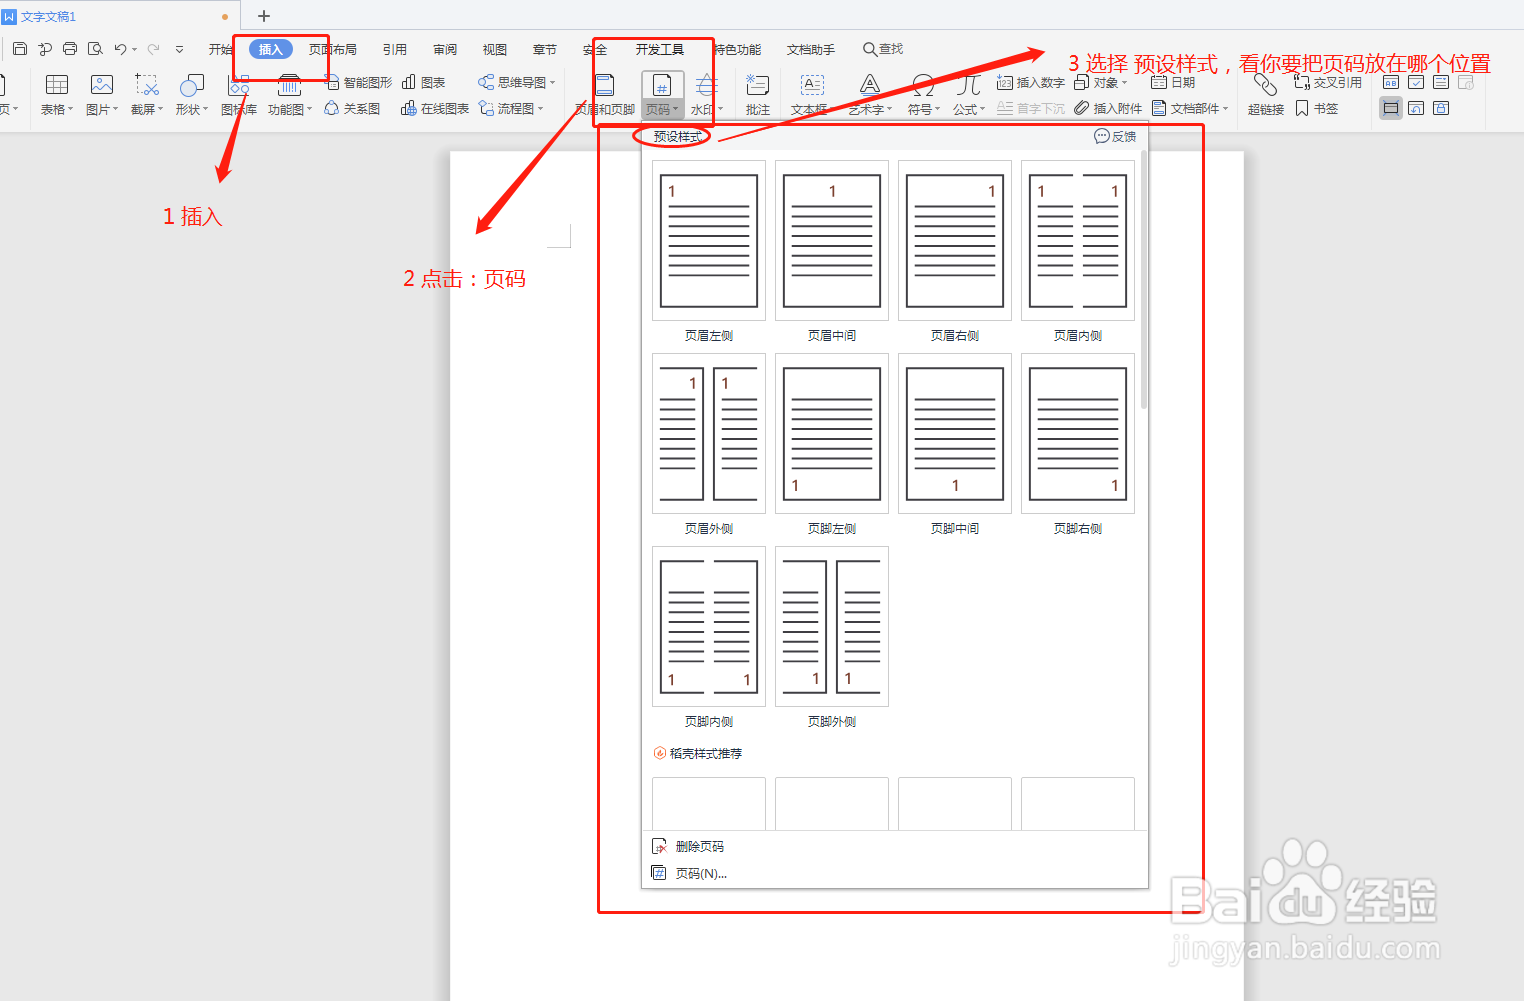Click the 符号 omega symbol icon
Viewport: 1524px width, 1001px height.
[x=923, y=85]
